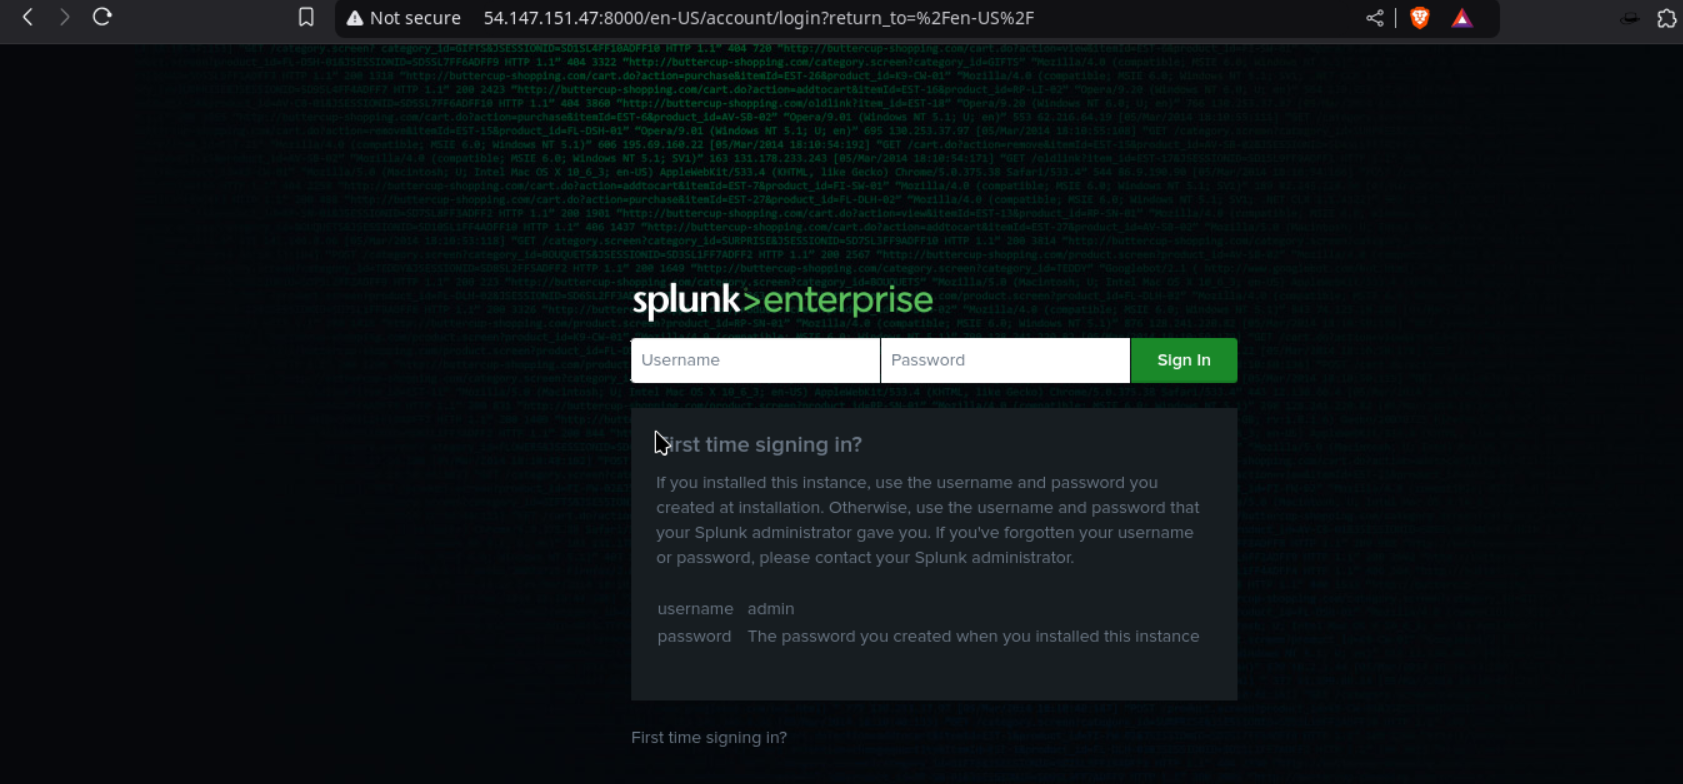Screen dimensions: 1683x784
Task: Click the password hint text in panel
Action: [x=972, y=636]
